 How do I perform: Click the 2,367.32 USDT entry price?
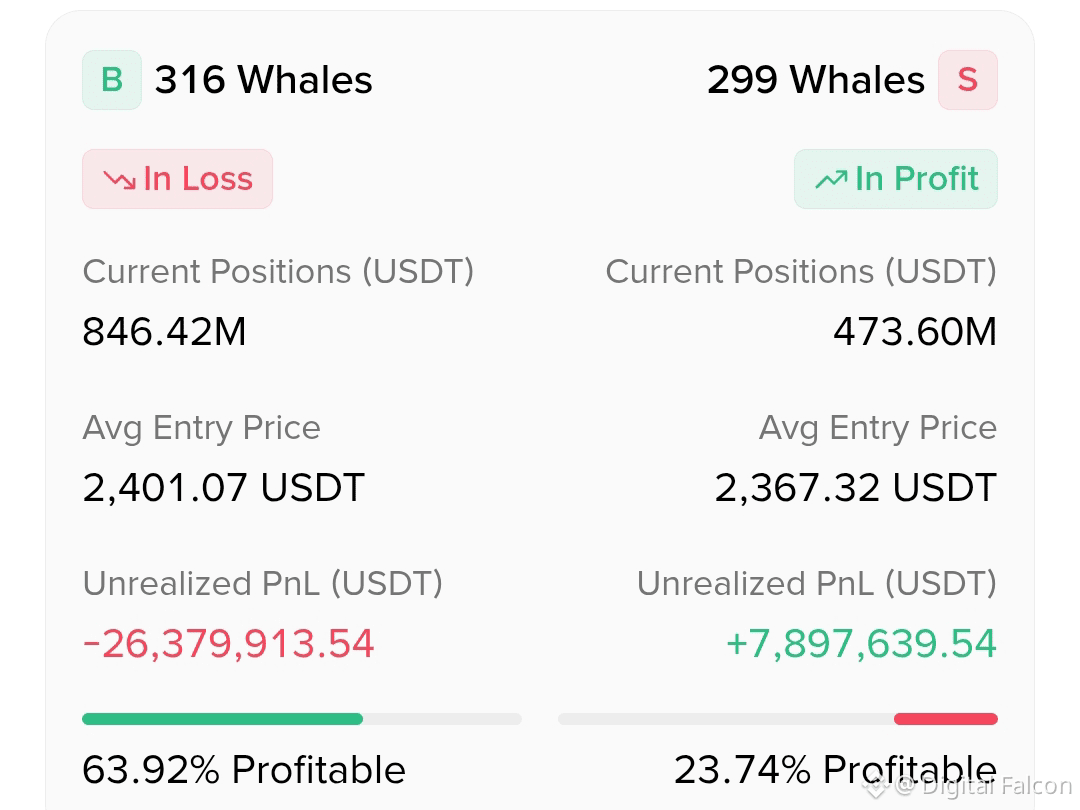[x=855, y=488]
